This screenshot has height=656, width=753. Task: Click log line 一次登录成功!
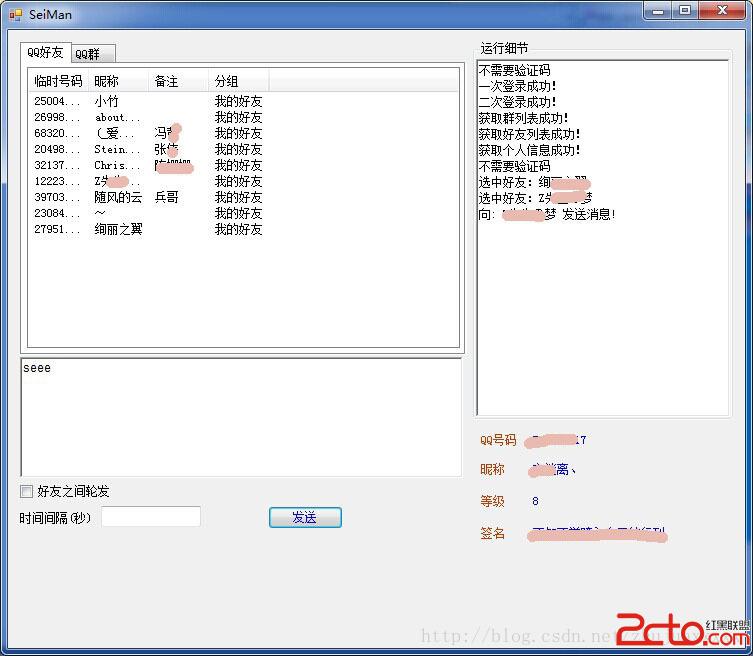point(517,86)
